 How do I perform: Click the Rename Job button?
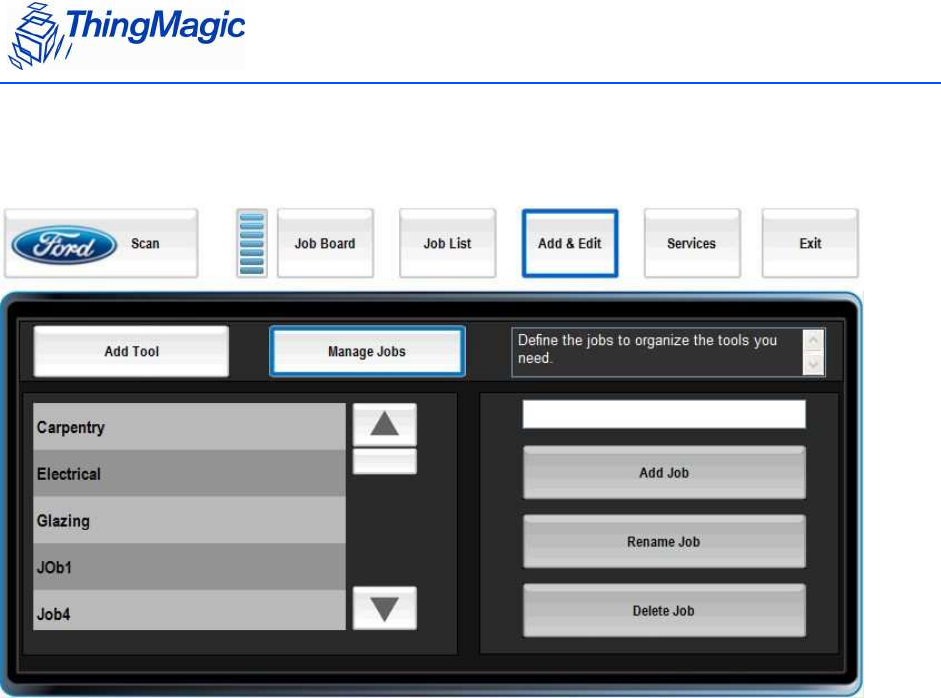[x=664, y=541]
